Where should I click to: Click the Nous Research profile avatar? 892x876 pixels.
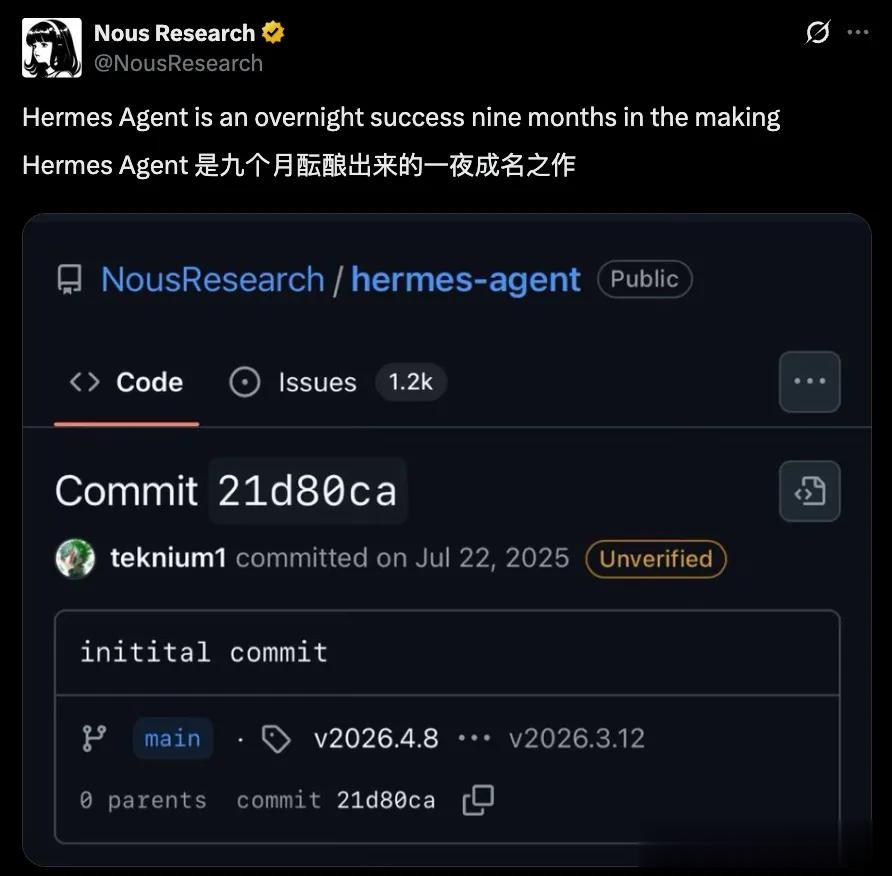pos(52,47)
